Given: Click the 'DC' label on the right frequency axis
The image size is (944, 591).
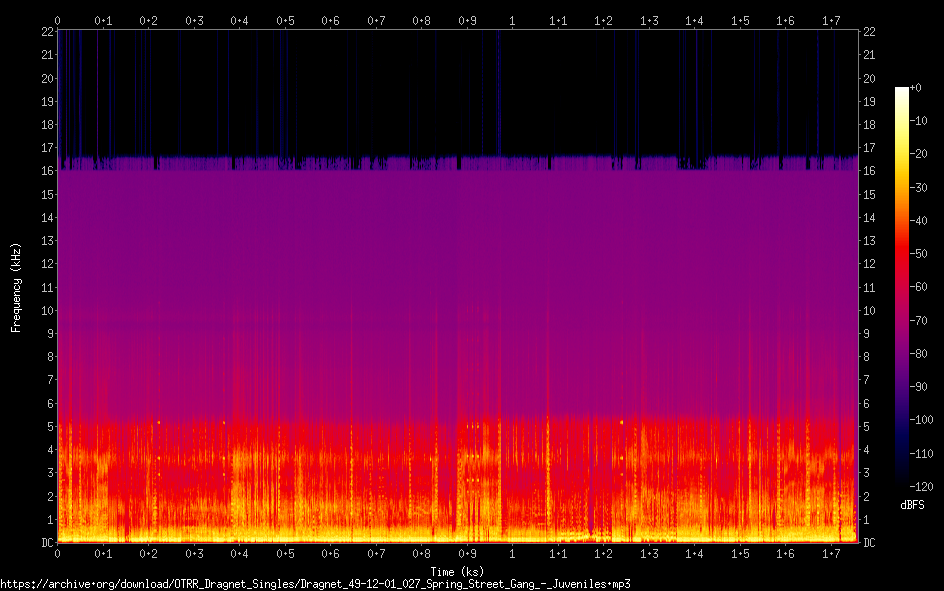Looking at the screenshot, I should (x=869, y=543).
